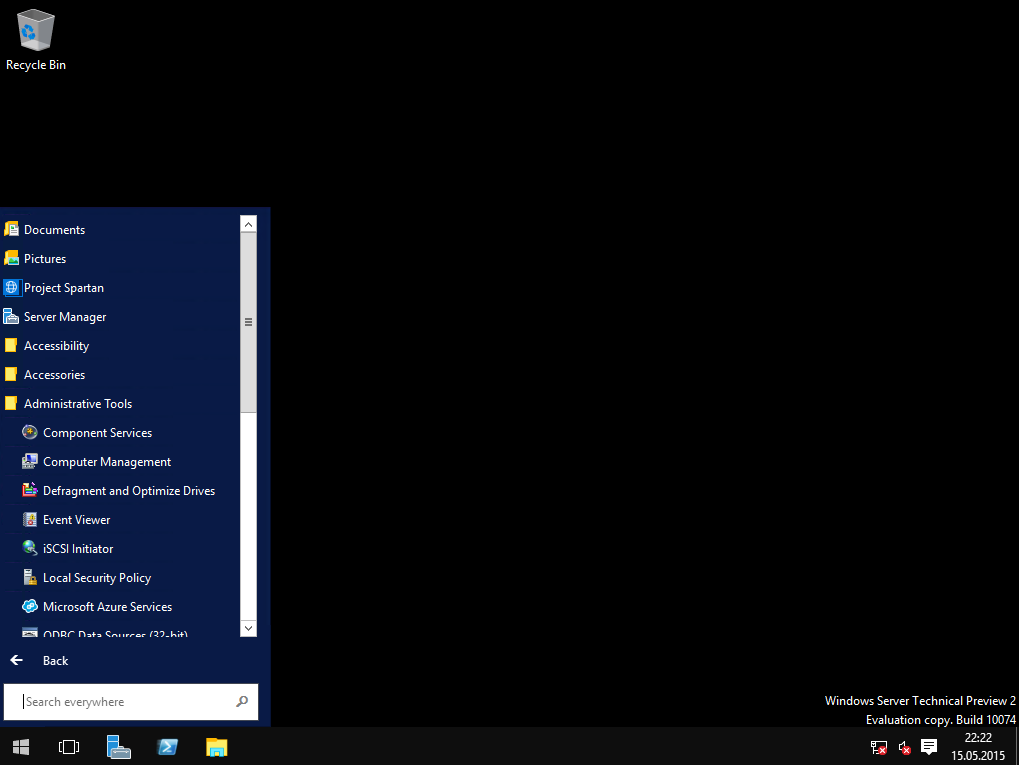Click the scrollbar thumb in app list
The height and width of the screenshot is (765, 1019).
[x=248, y=322]
